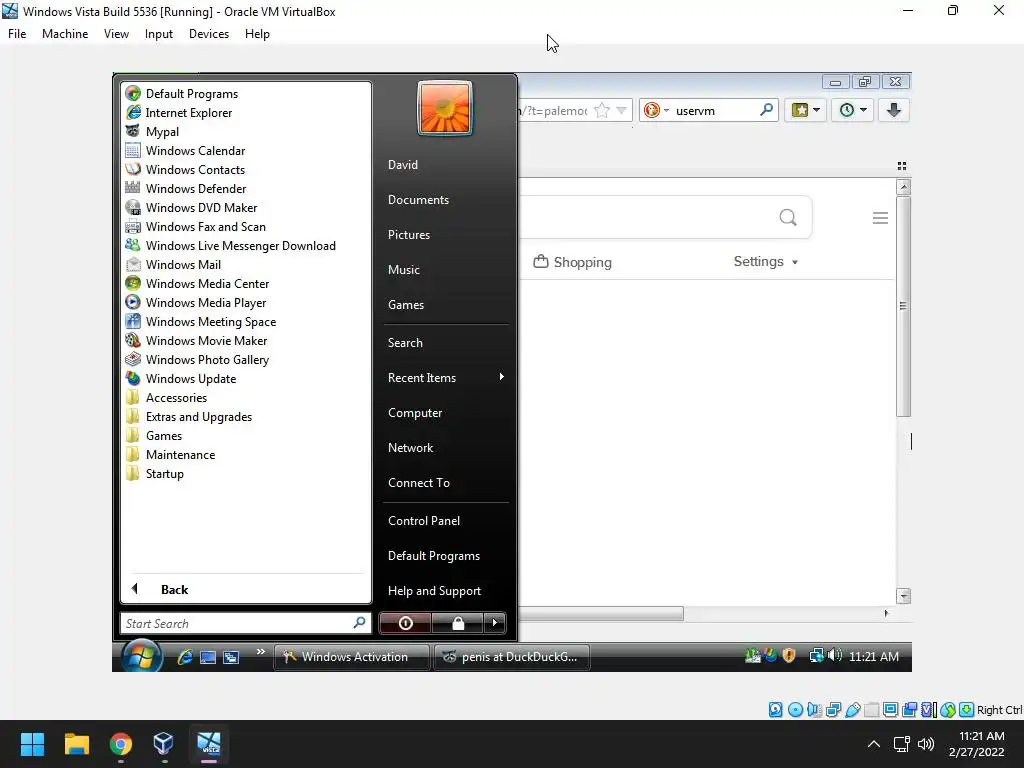Open the VirtualBox Devices menu
1024x768 pixels.
tap(209, 34)
